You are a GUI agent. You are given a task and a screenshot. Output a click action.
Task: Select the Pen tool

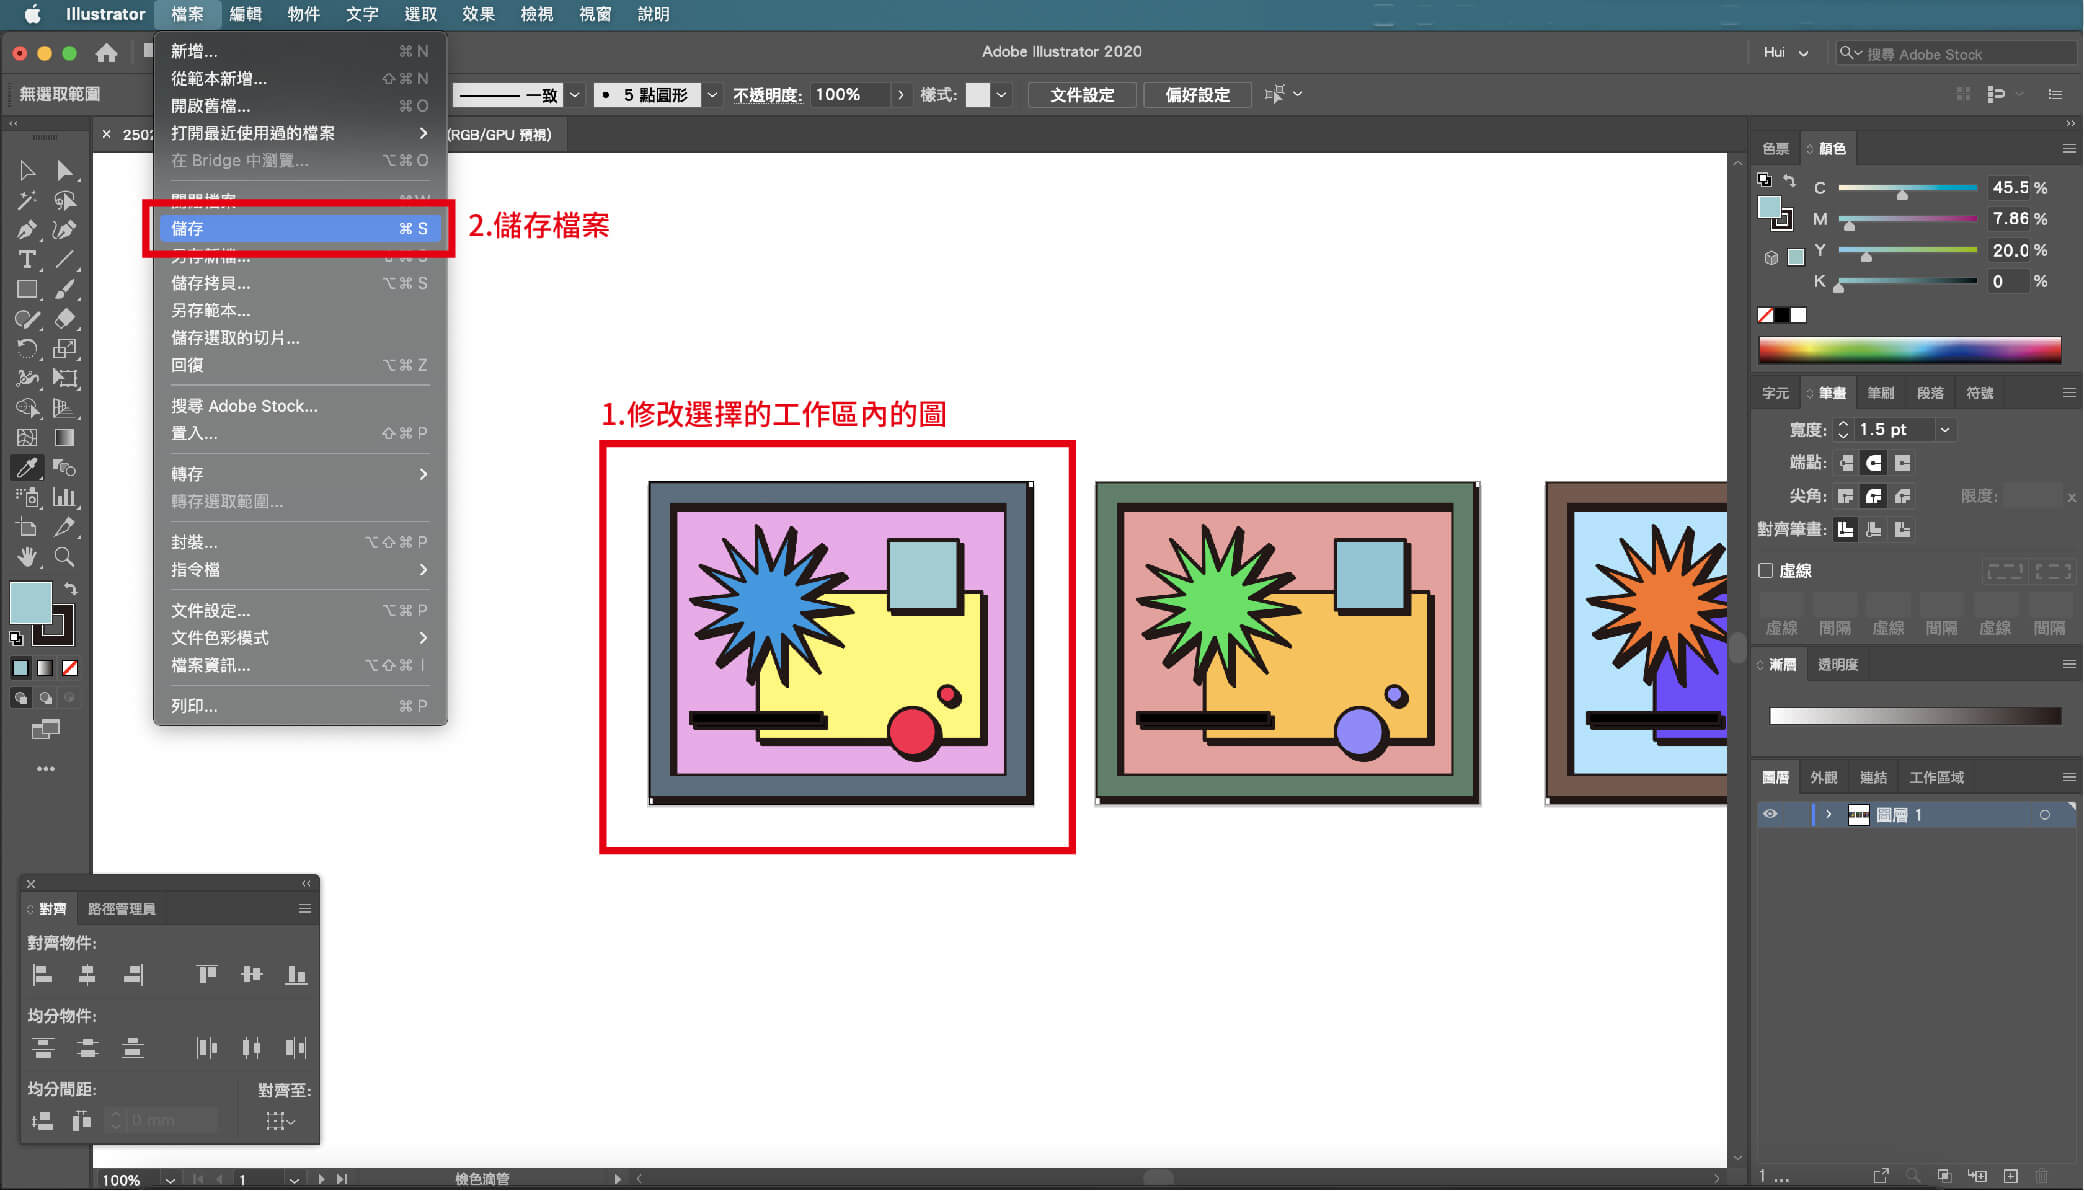coord(27,230)
